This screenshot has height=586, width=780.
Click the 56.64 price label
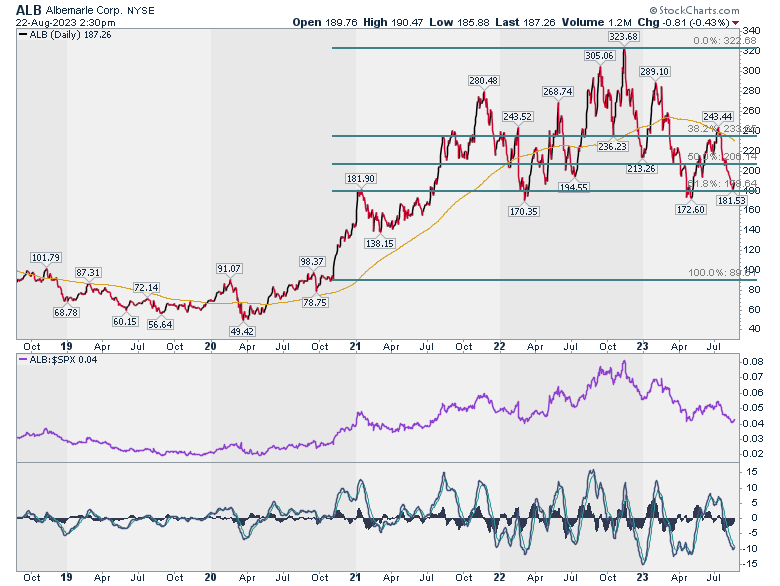click(160, 325)
